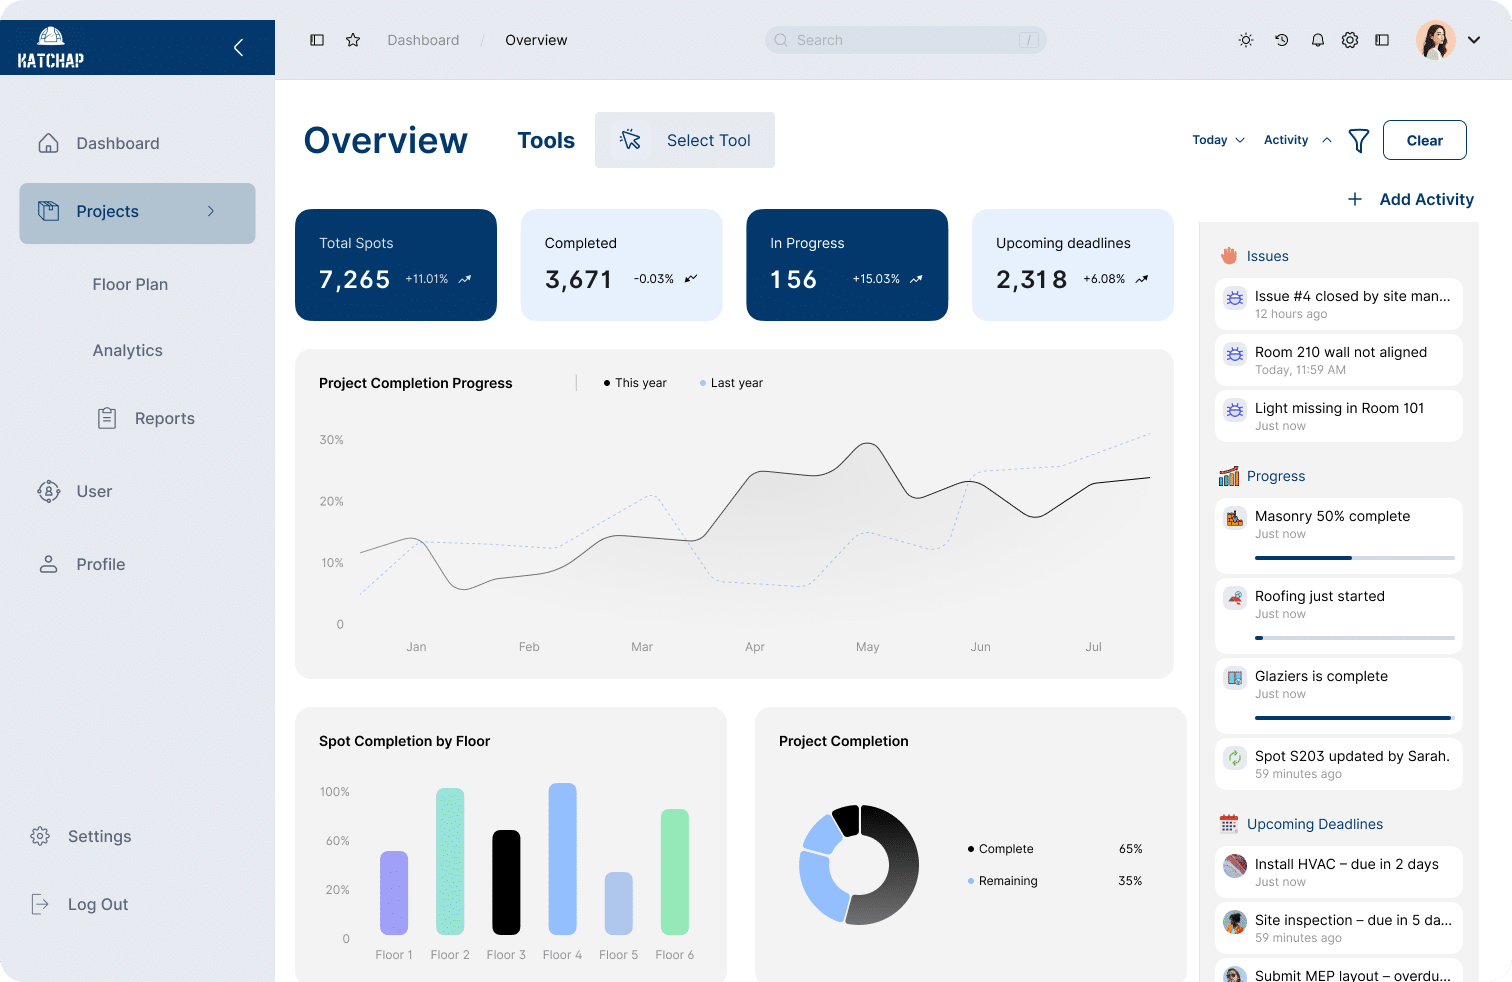Click the Select Tool button
Screen dimensions: 1512x982
(x=685, y=140)
